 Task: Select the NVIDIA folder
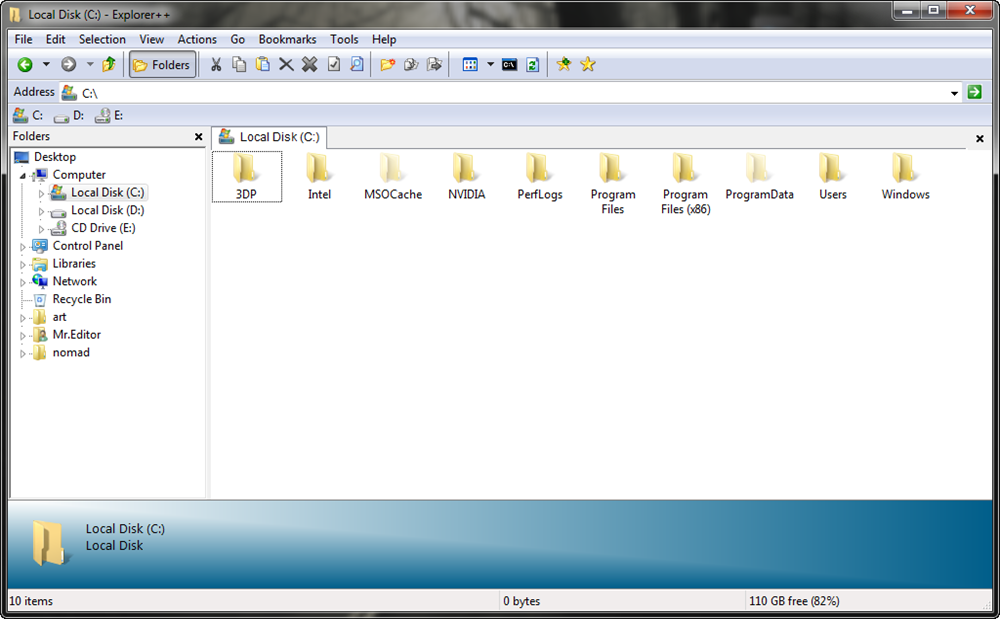click(466, 177)
